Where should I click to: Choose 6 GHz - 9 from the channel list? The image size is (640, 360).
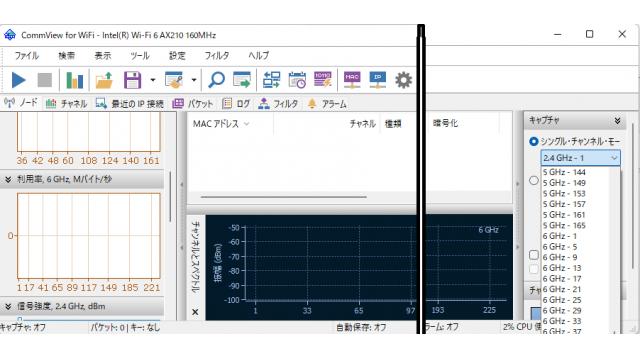tap(560, 257)
